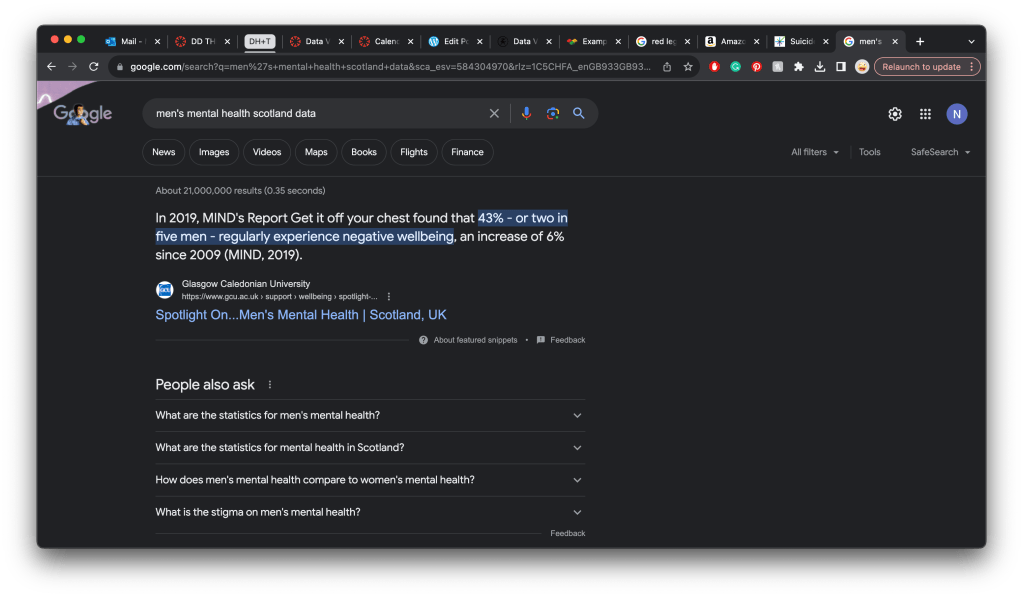Select the Images search filter
This screenshot has height=597, width=1023.
click(214, 152)
